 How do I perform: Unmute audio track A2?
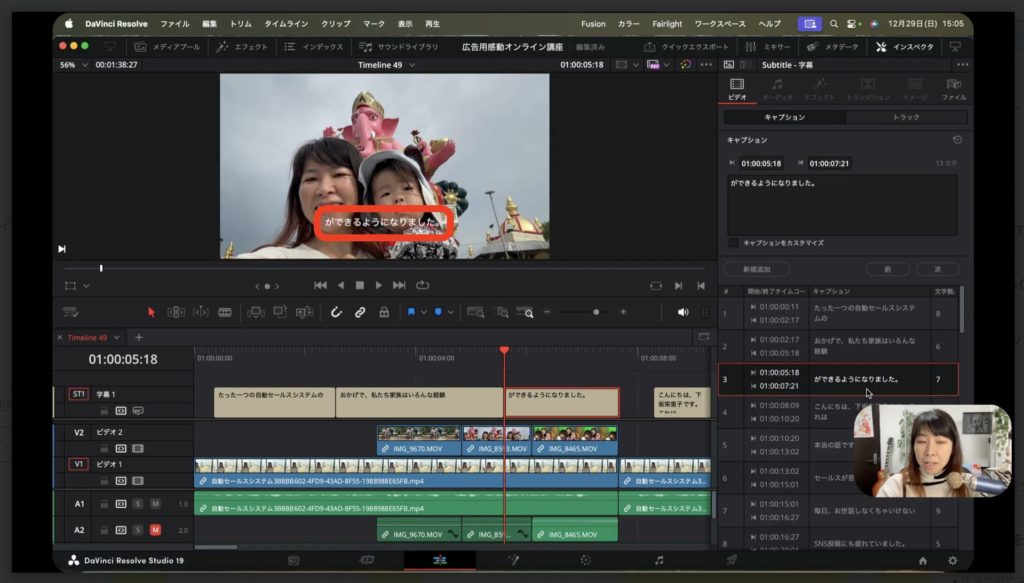coord(155,529)
